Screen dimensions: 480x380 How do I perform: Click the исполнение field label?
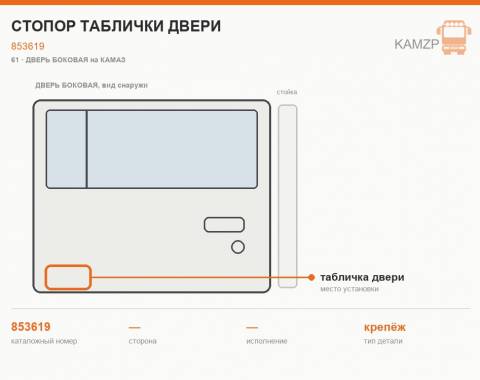[x=267, y=341]
